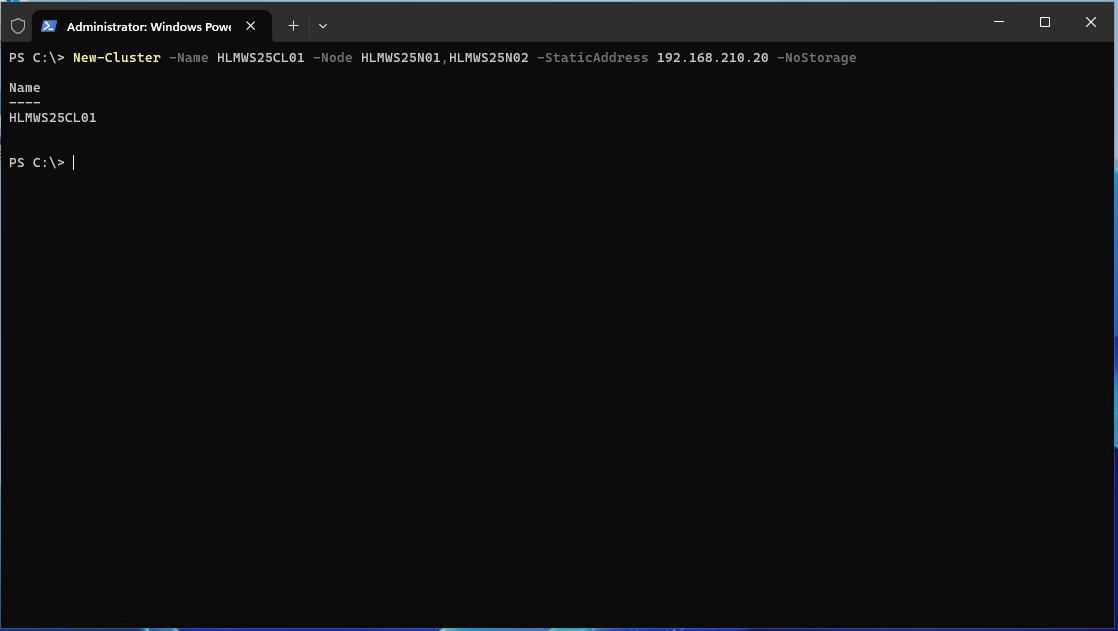The height and width of the screenshot is (631, 1118).
Task: Click node name HLMWS25N02 in the command
Action: [488, 58]
